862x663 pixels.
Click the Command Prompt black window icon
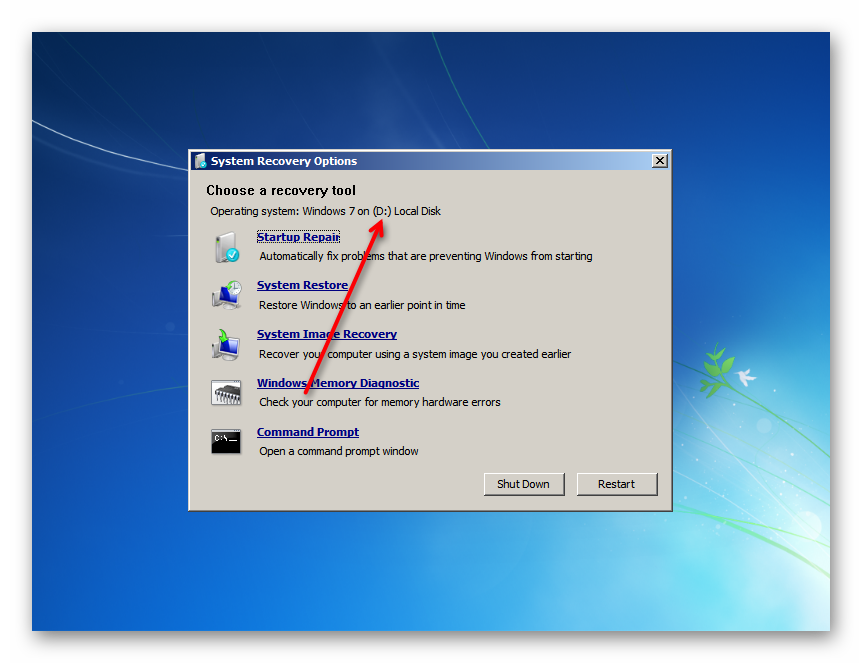[226, 441]
